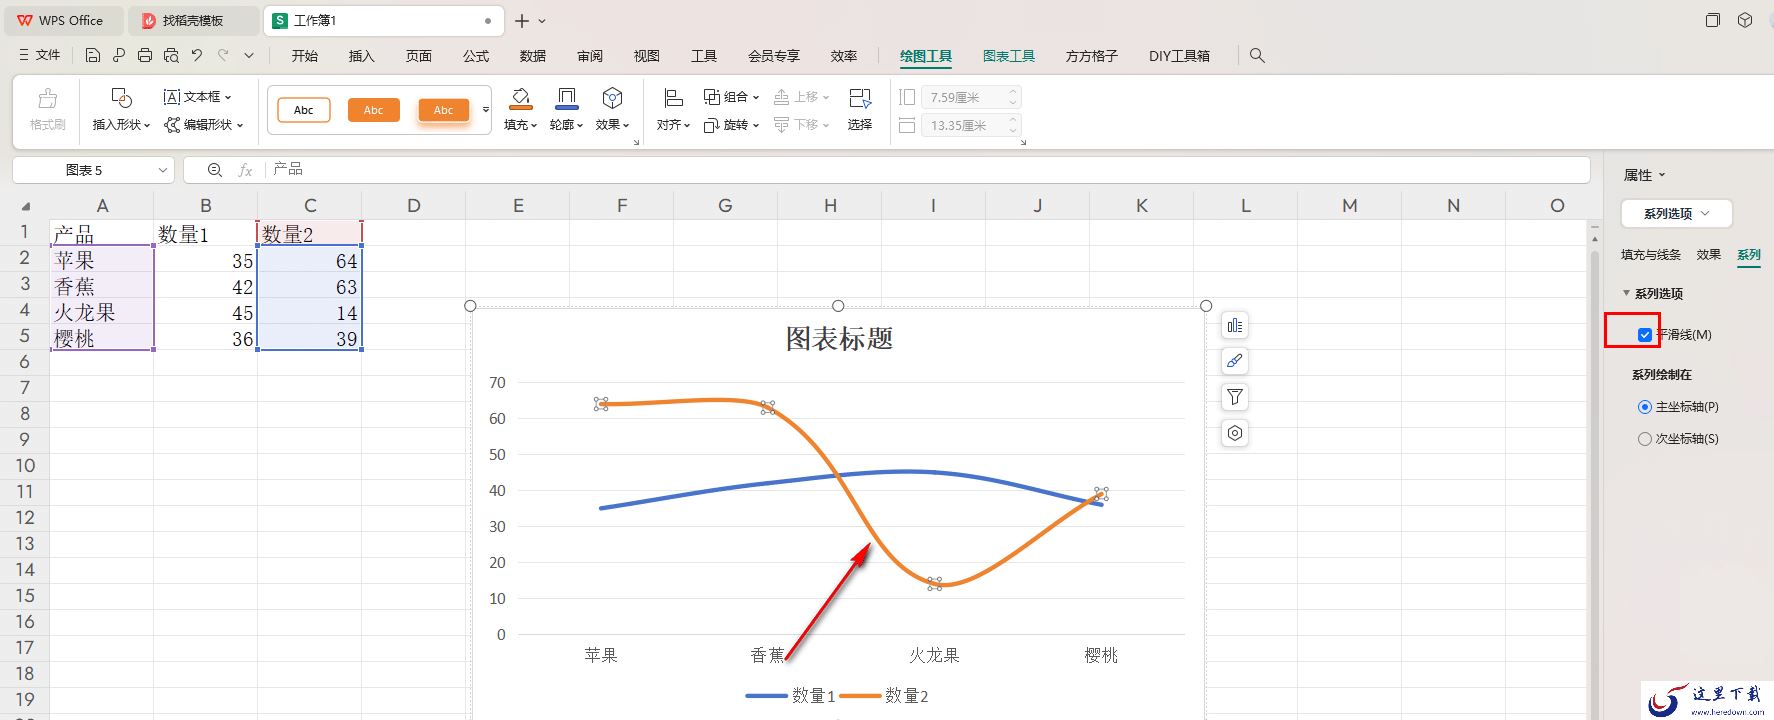1774x720 pixels.
Task: Open the DIY Toolbox (DIY工具箱) tab
Action: pyautogui.click(x=1179, y=56)
